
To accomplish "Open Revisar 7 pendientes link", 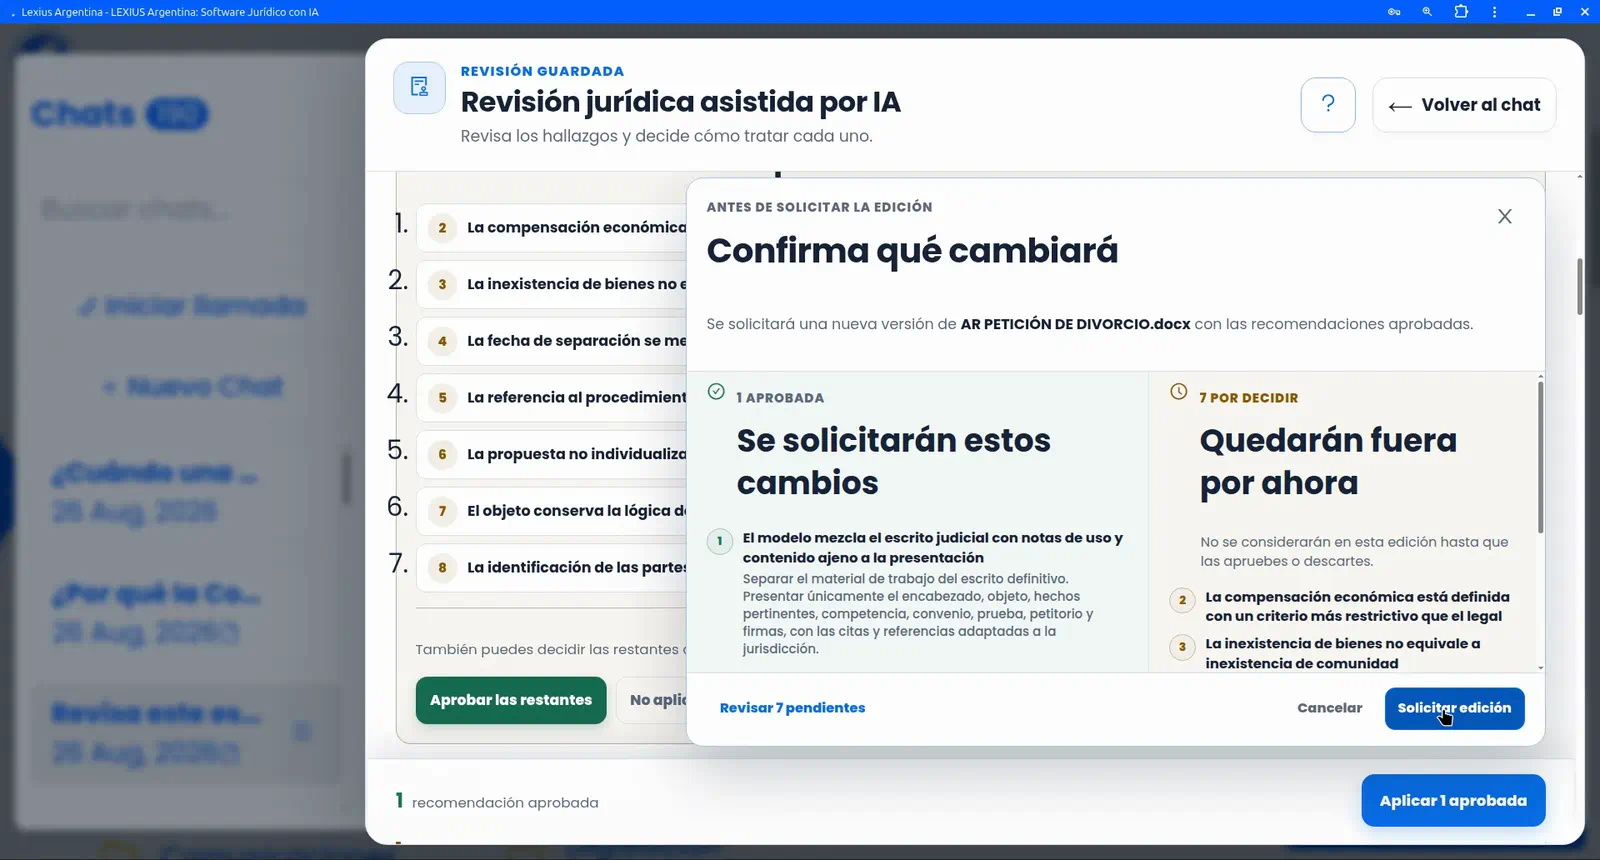I will 792,708.
